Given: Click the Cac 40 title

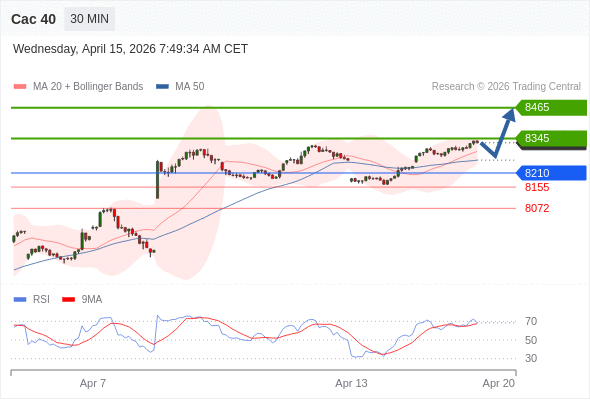Looking at the screenshot, I should [33, 19].
